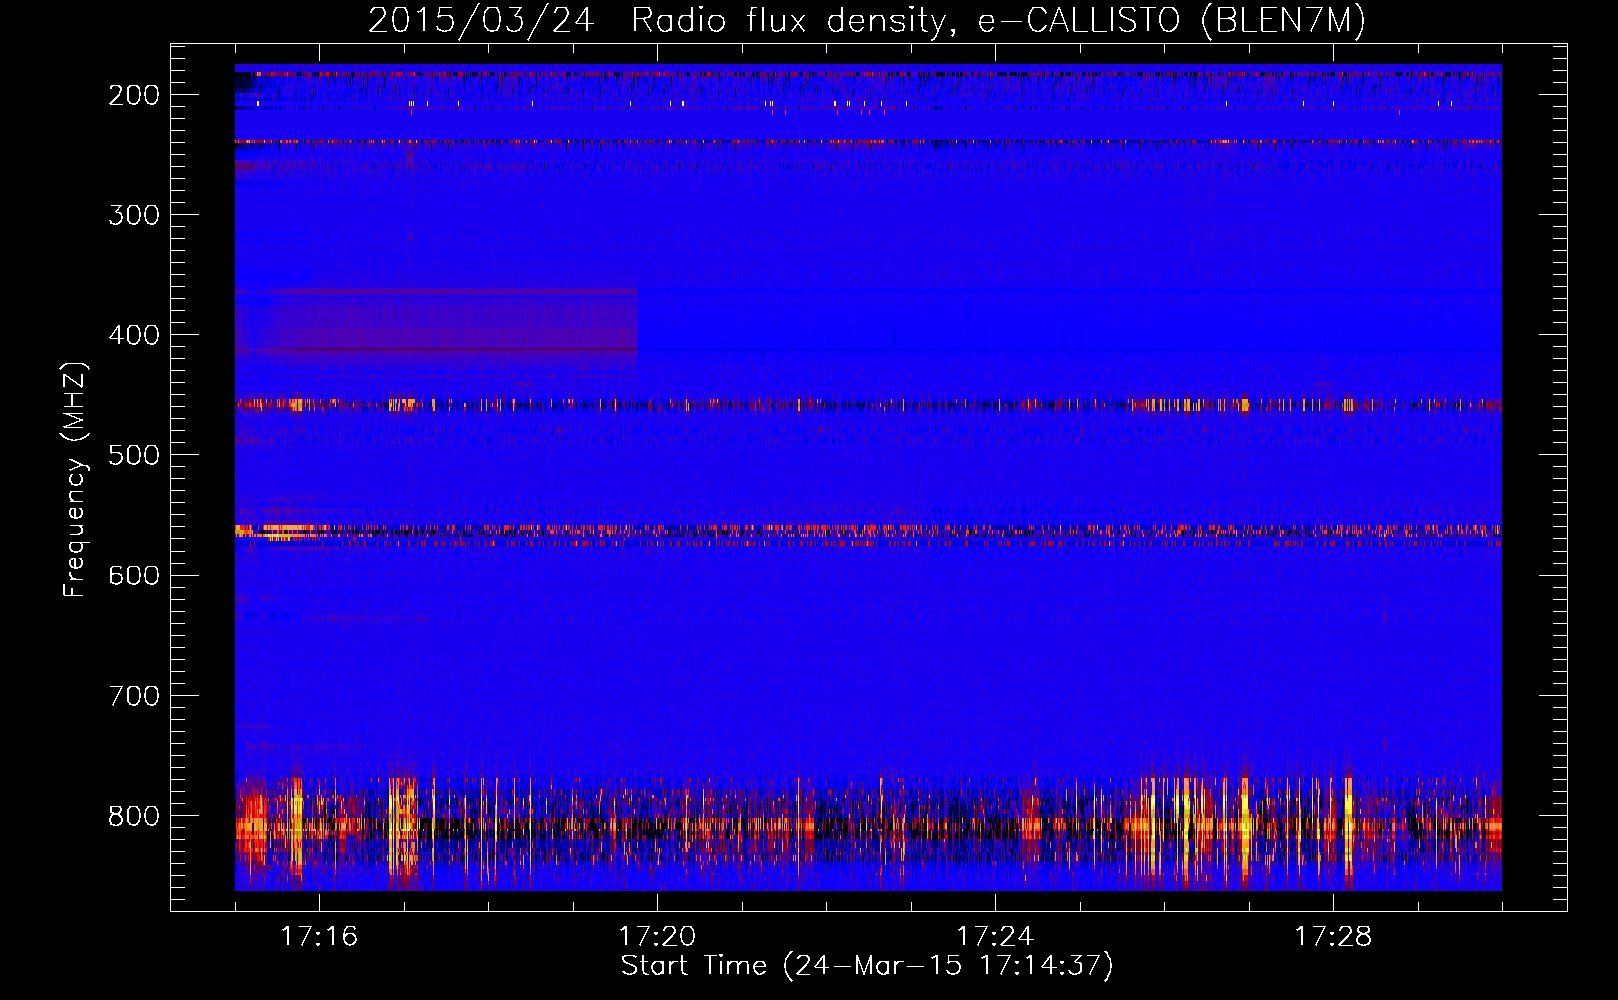Select the 400 frequency tick label
The width and height of the screenshot is (1618, 1000).
pos(134,335)
